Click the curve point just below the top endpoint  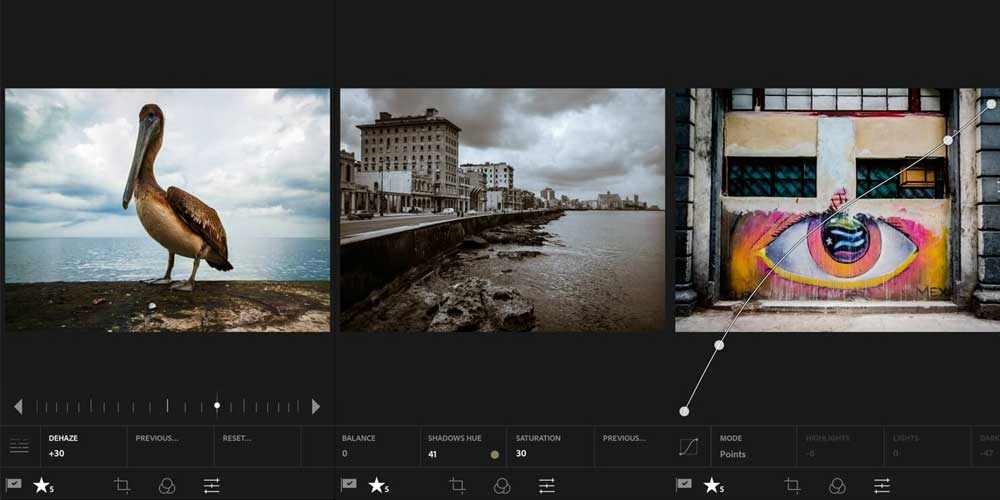(948, 140)
